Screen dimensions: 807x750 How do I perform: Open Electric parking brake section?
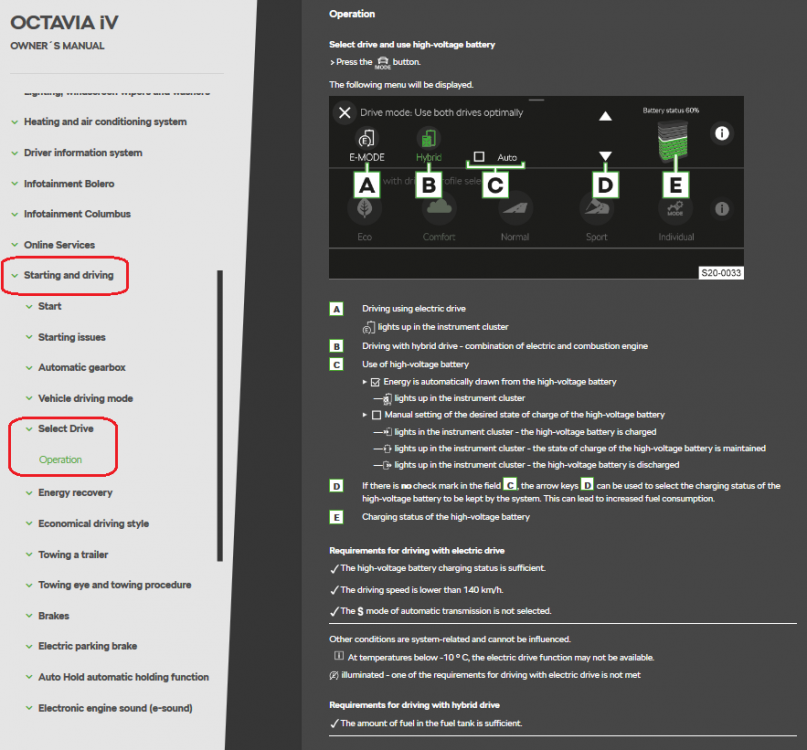[87, 646]
